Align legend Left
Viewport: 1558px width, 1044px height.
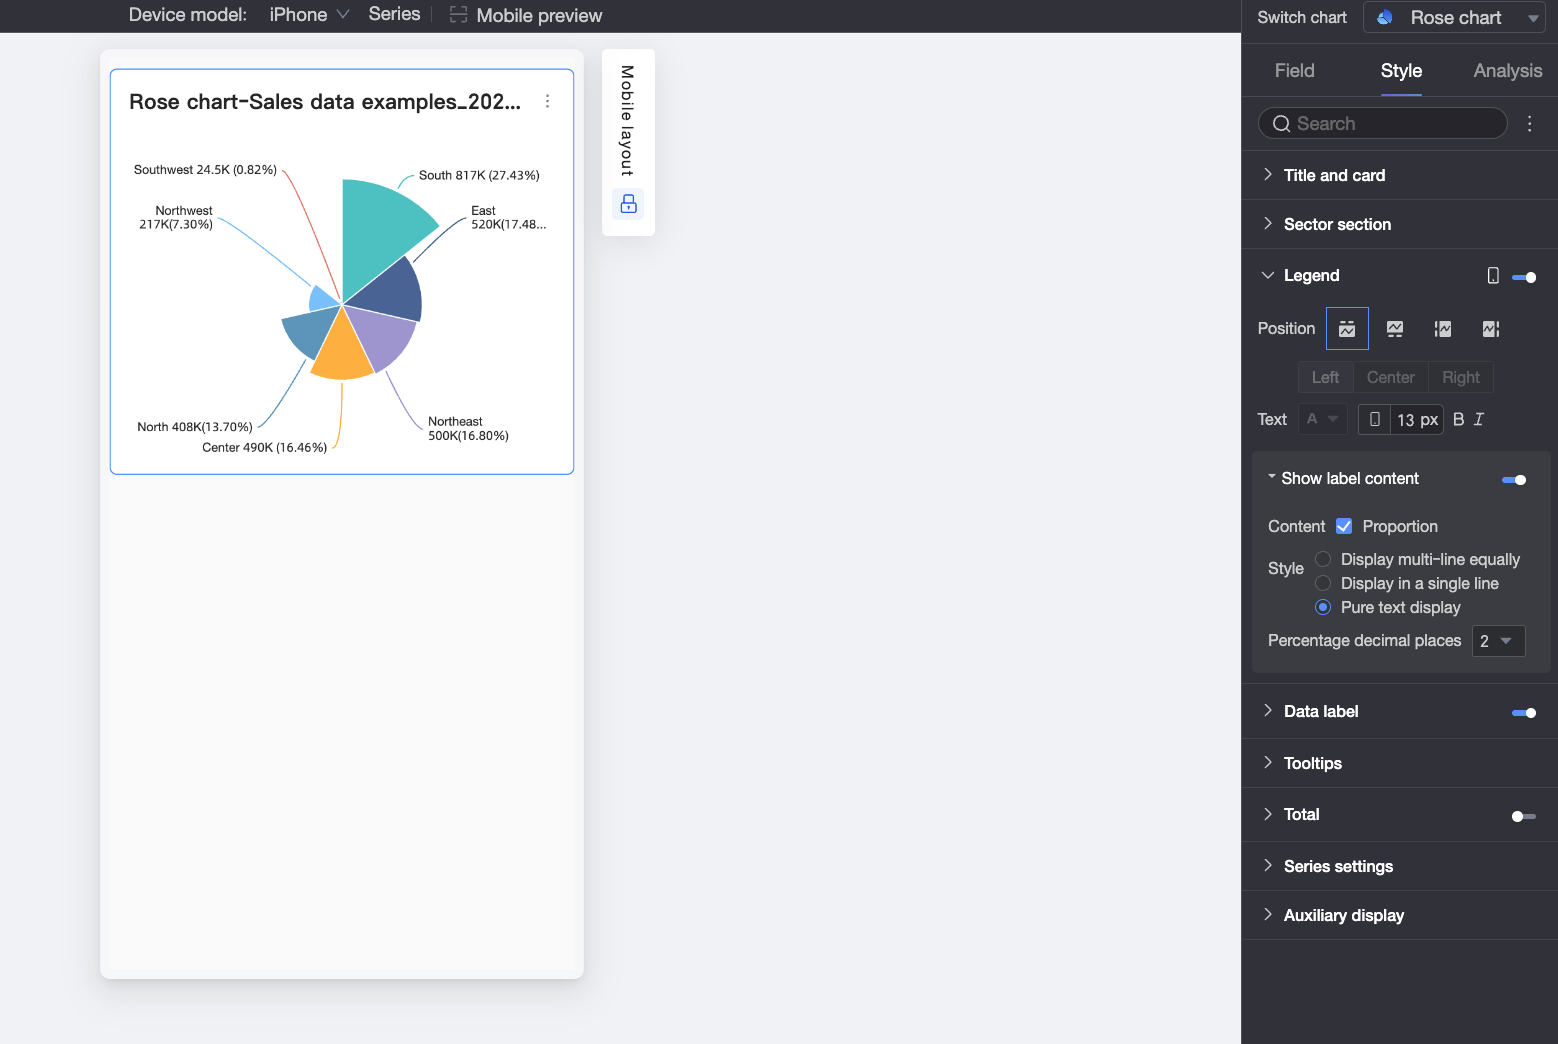click(1325, 377)
